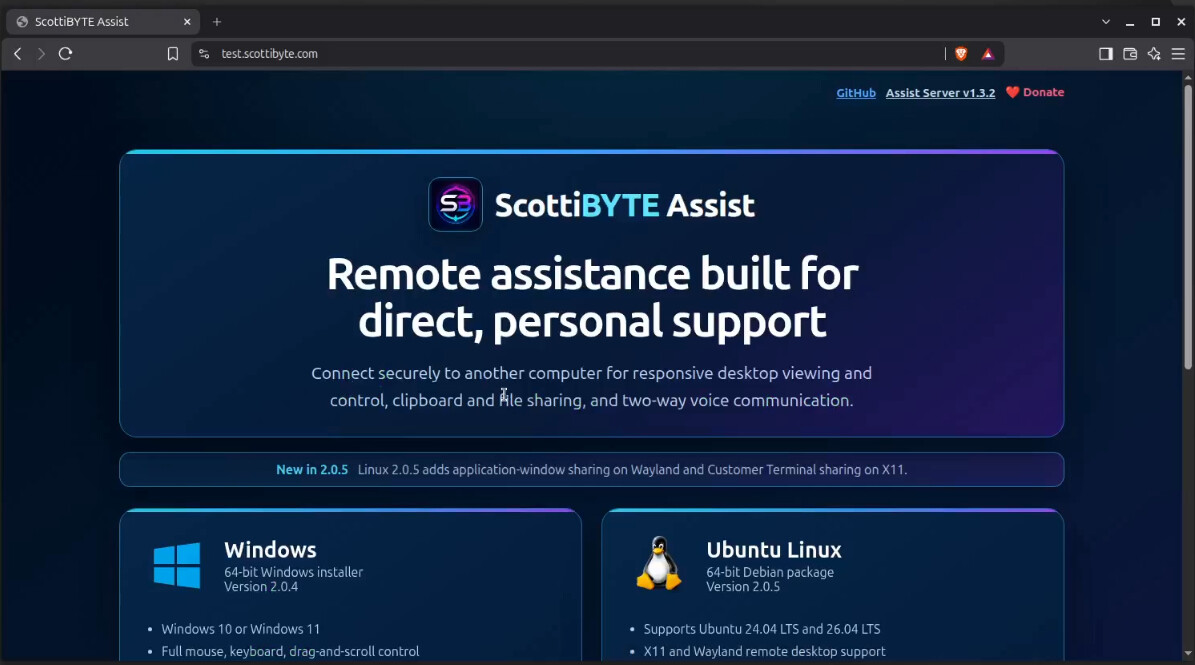Maximize the browser window
Viewport: 1195px width, 665px height.
click(1155, 22)
